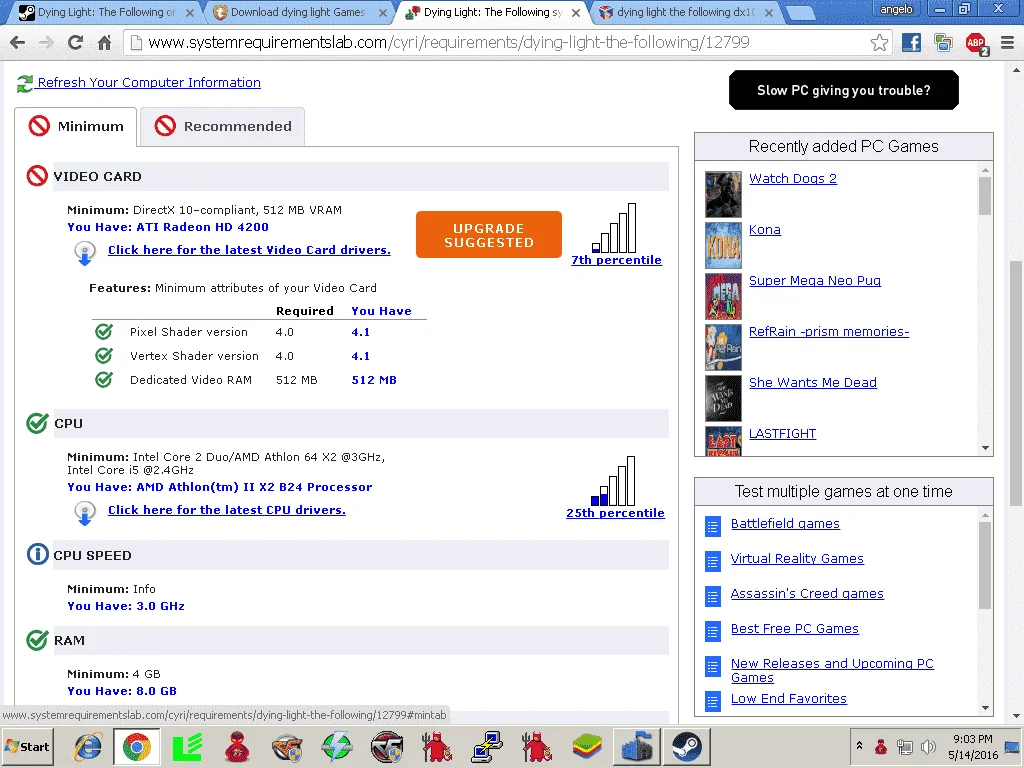This screenshot has height=768, width=1024.
Task: Open the latest CPU drivers link
Action: pyautogui.click(x=227, y=509)
